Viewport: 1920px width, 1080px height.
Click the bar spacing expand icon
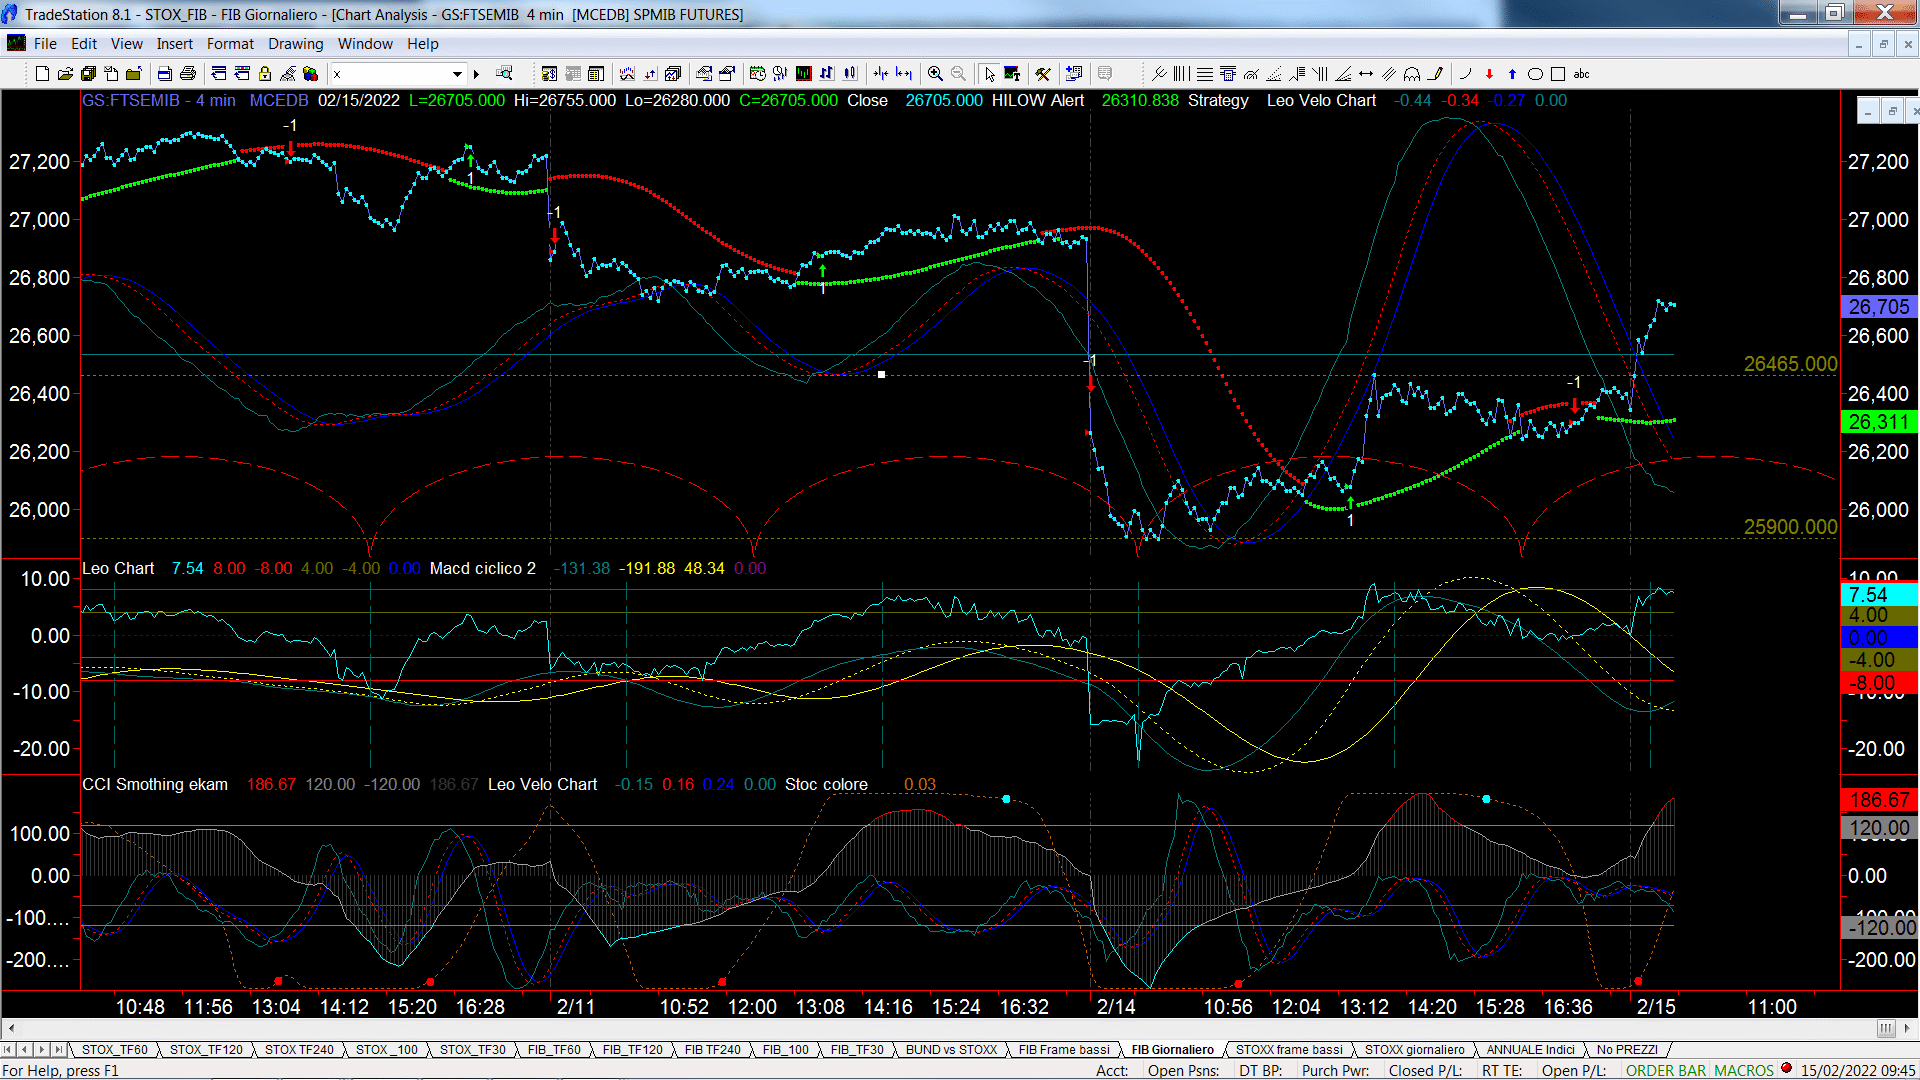(x=904, y=74)
